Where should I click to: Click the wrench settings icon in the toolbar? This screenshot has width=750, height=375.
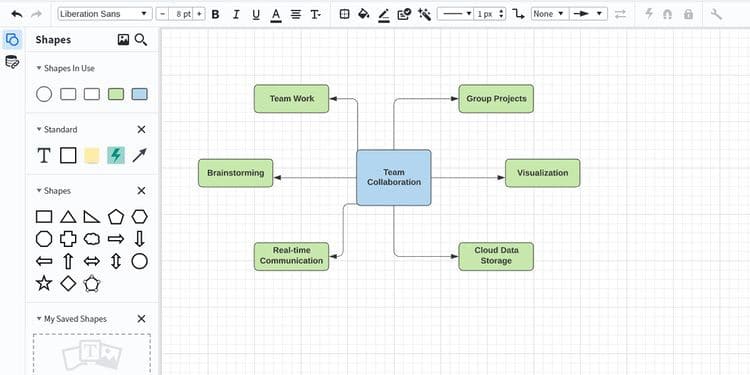tap(716, 14)
